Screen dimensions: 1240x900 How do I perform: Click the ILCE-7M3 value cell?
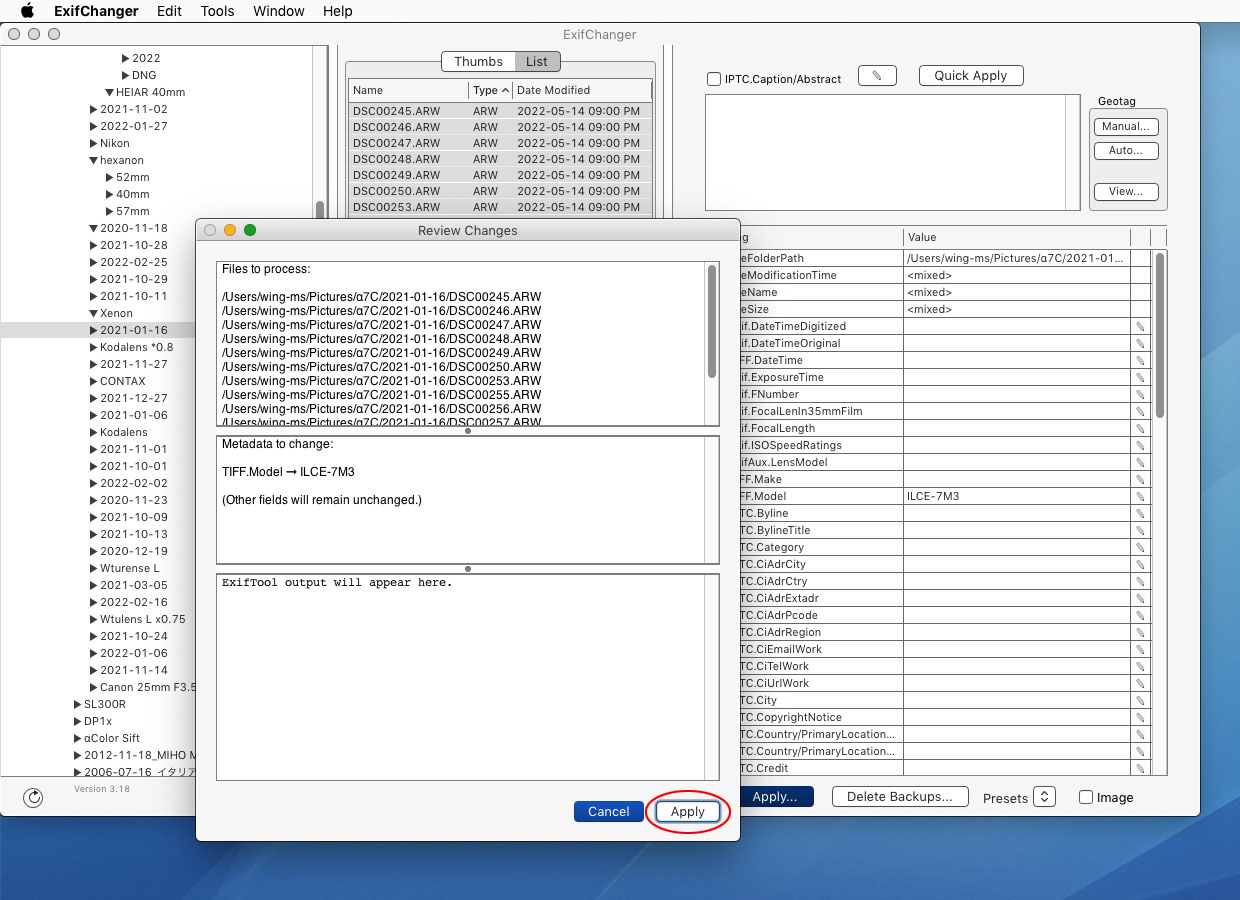coord(1016,496)
